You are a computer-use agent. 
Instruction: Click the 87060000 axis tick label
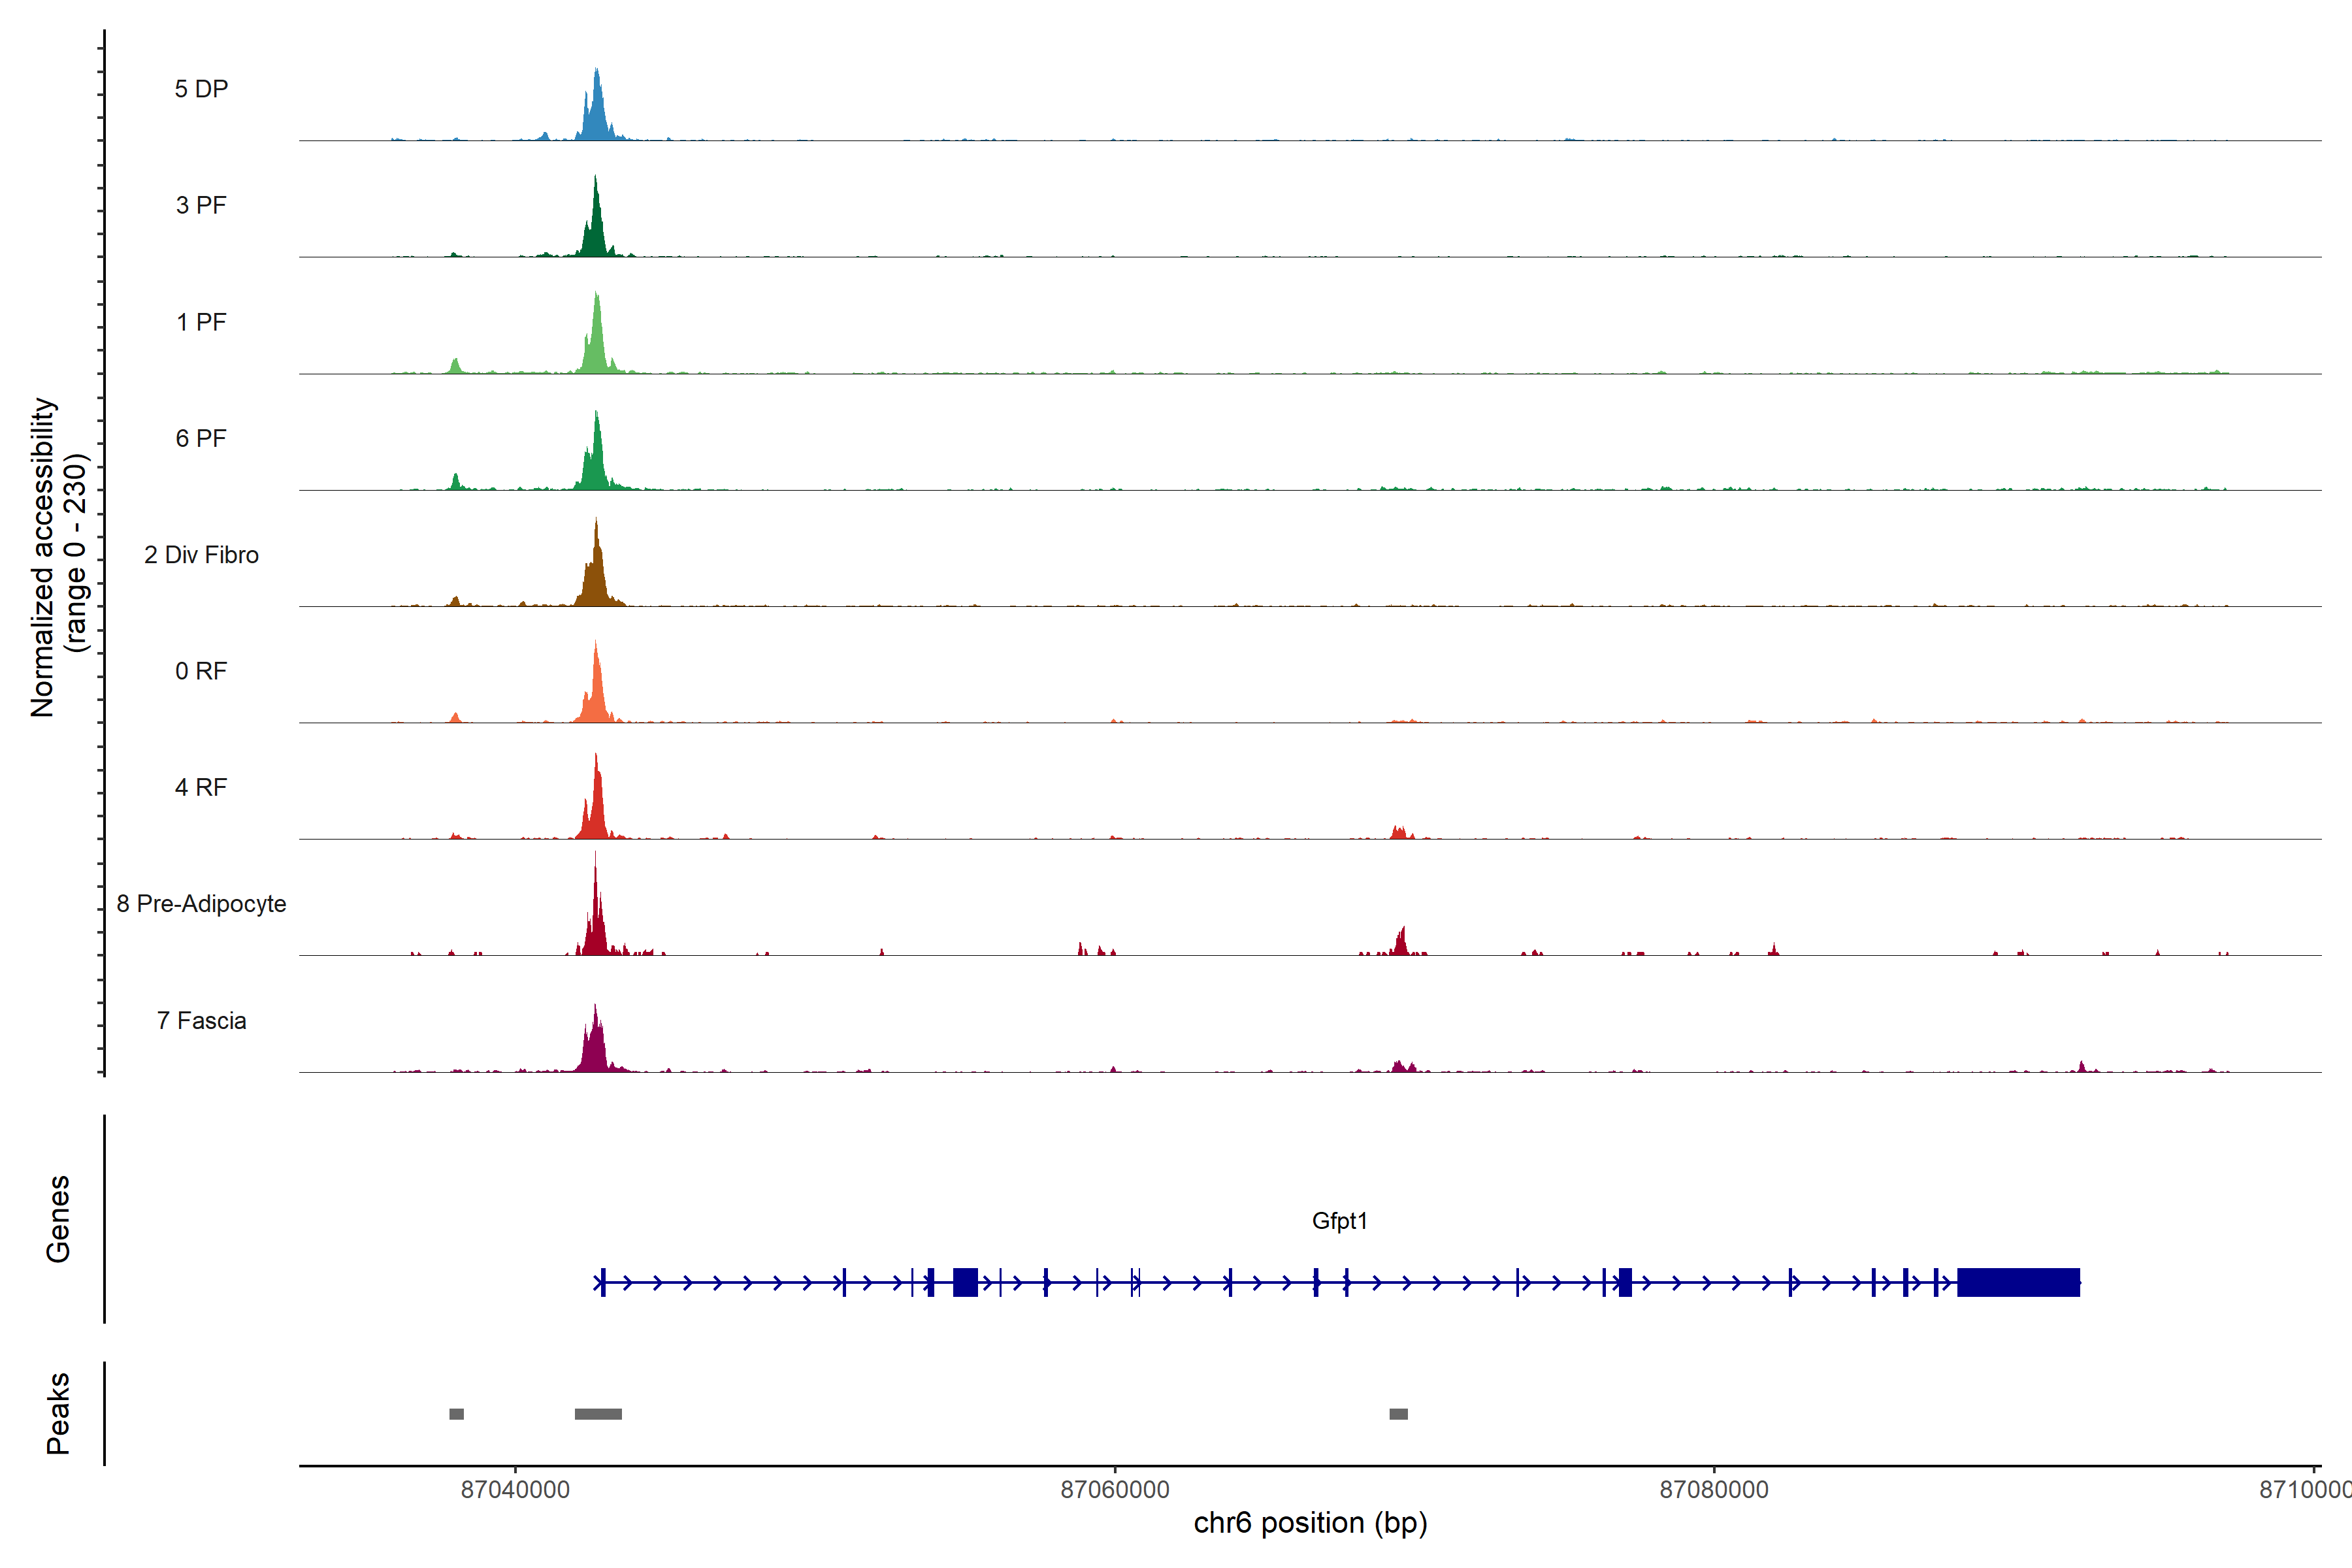coord(1114,1489)
